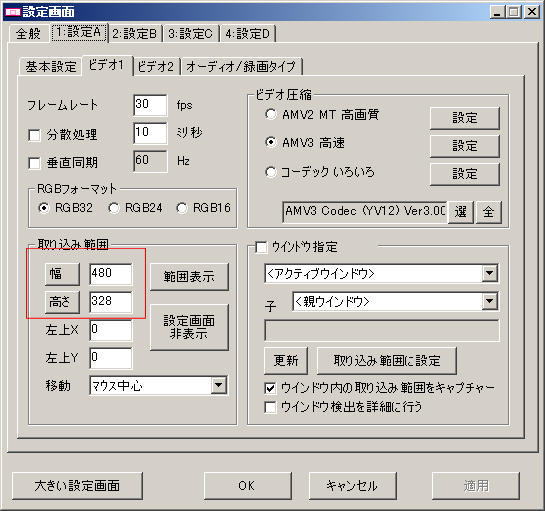This screenshot has width=545, height=511.
Task: Select the AMV2 MT 高画質 radio button
Action: (271, 114)
